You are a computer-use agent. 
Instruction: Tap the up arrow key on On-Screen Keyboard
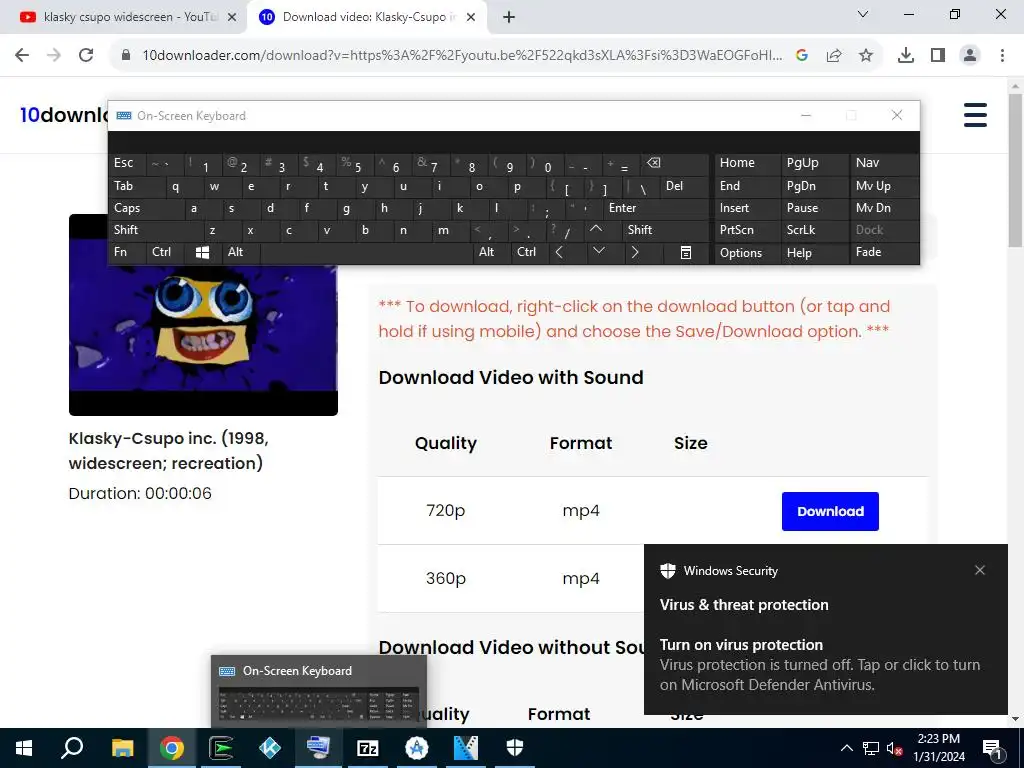point(596,229)
